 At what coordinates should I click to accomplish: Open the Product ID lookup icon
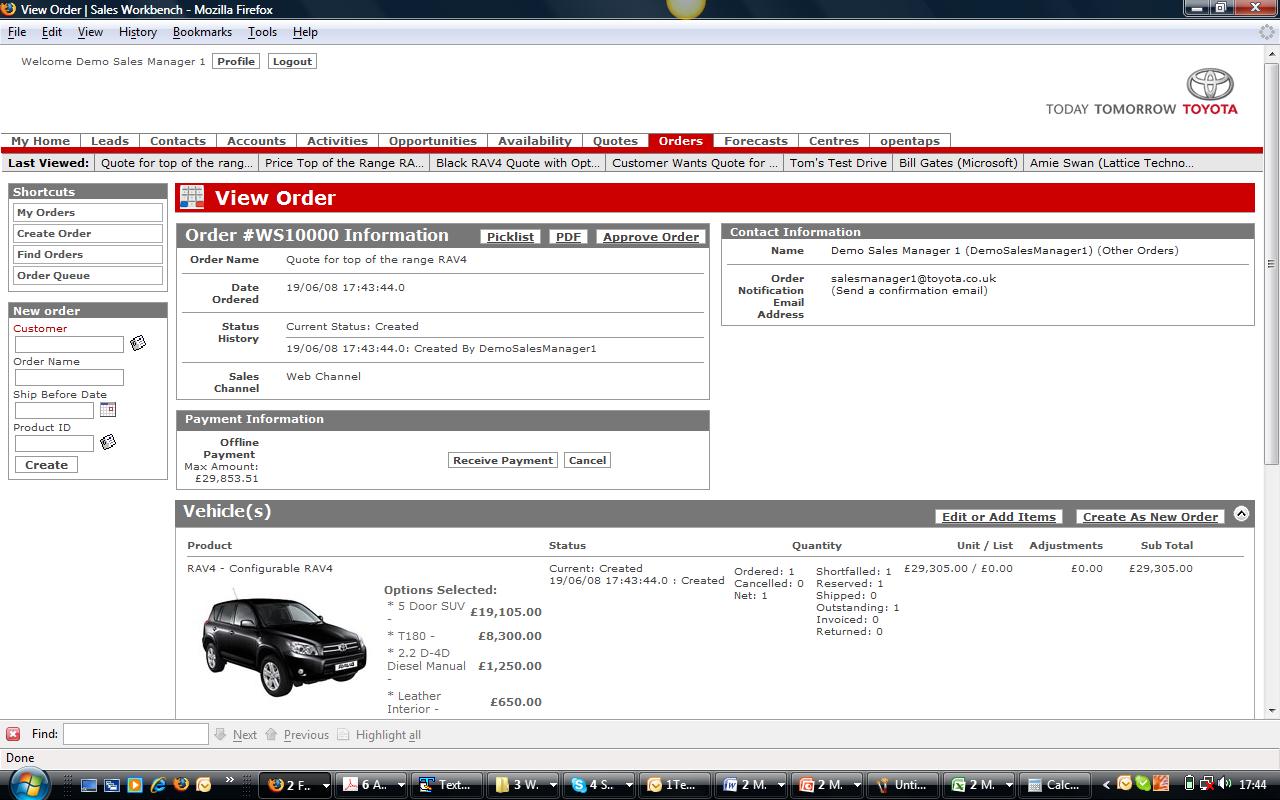pos(108,442)
